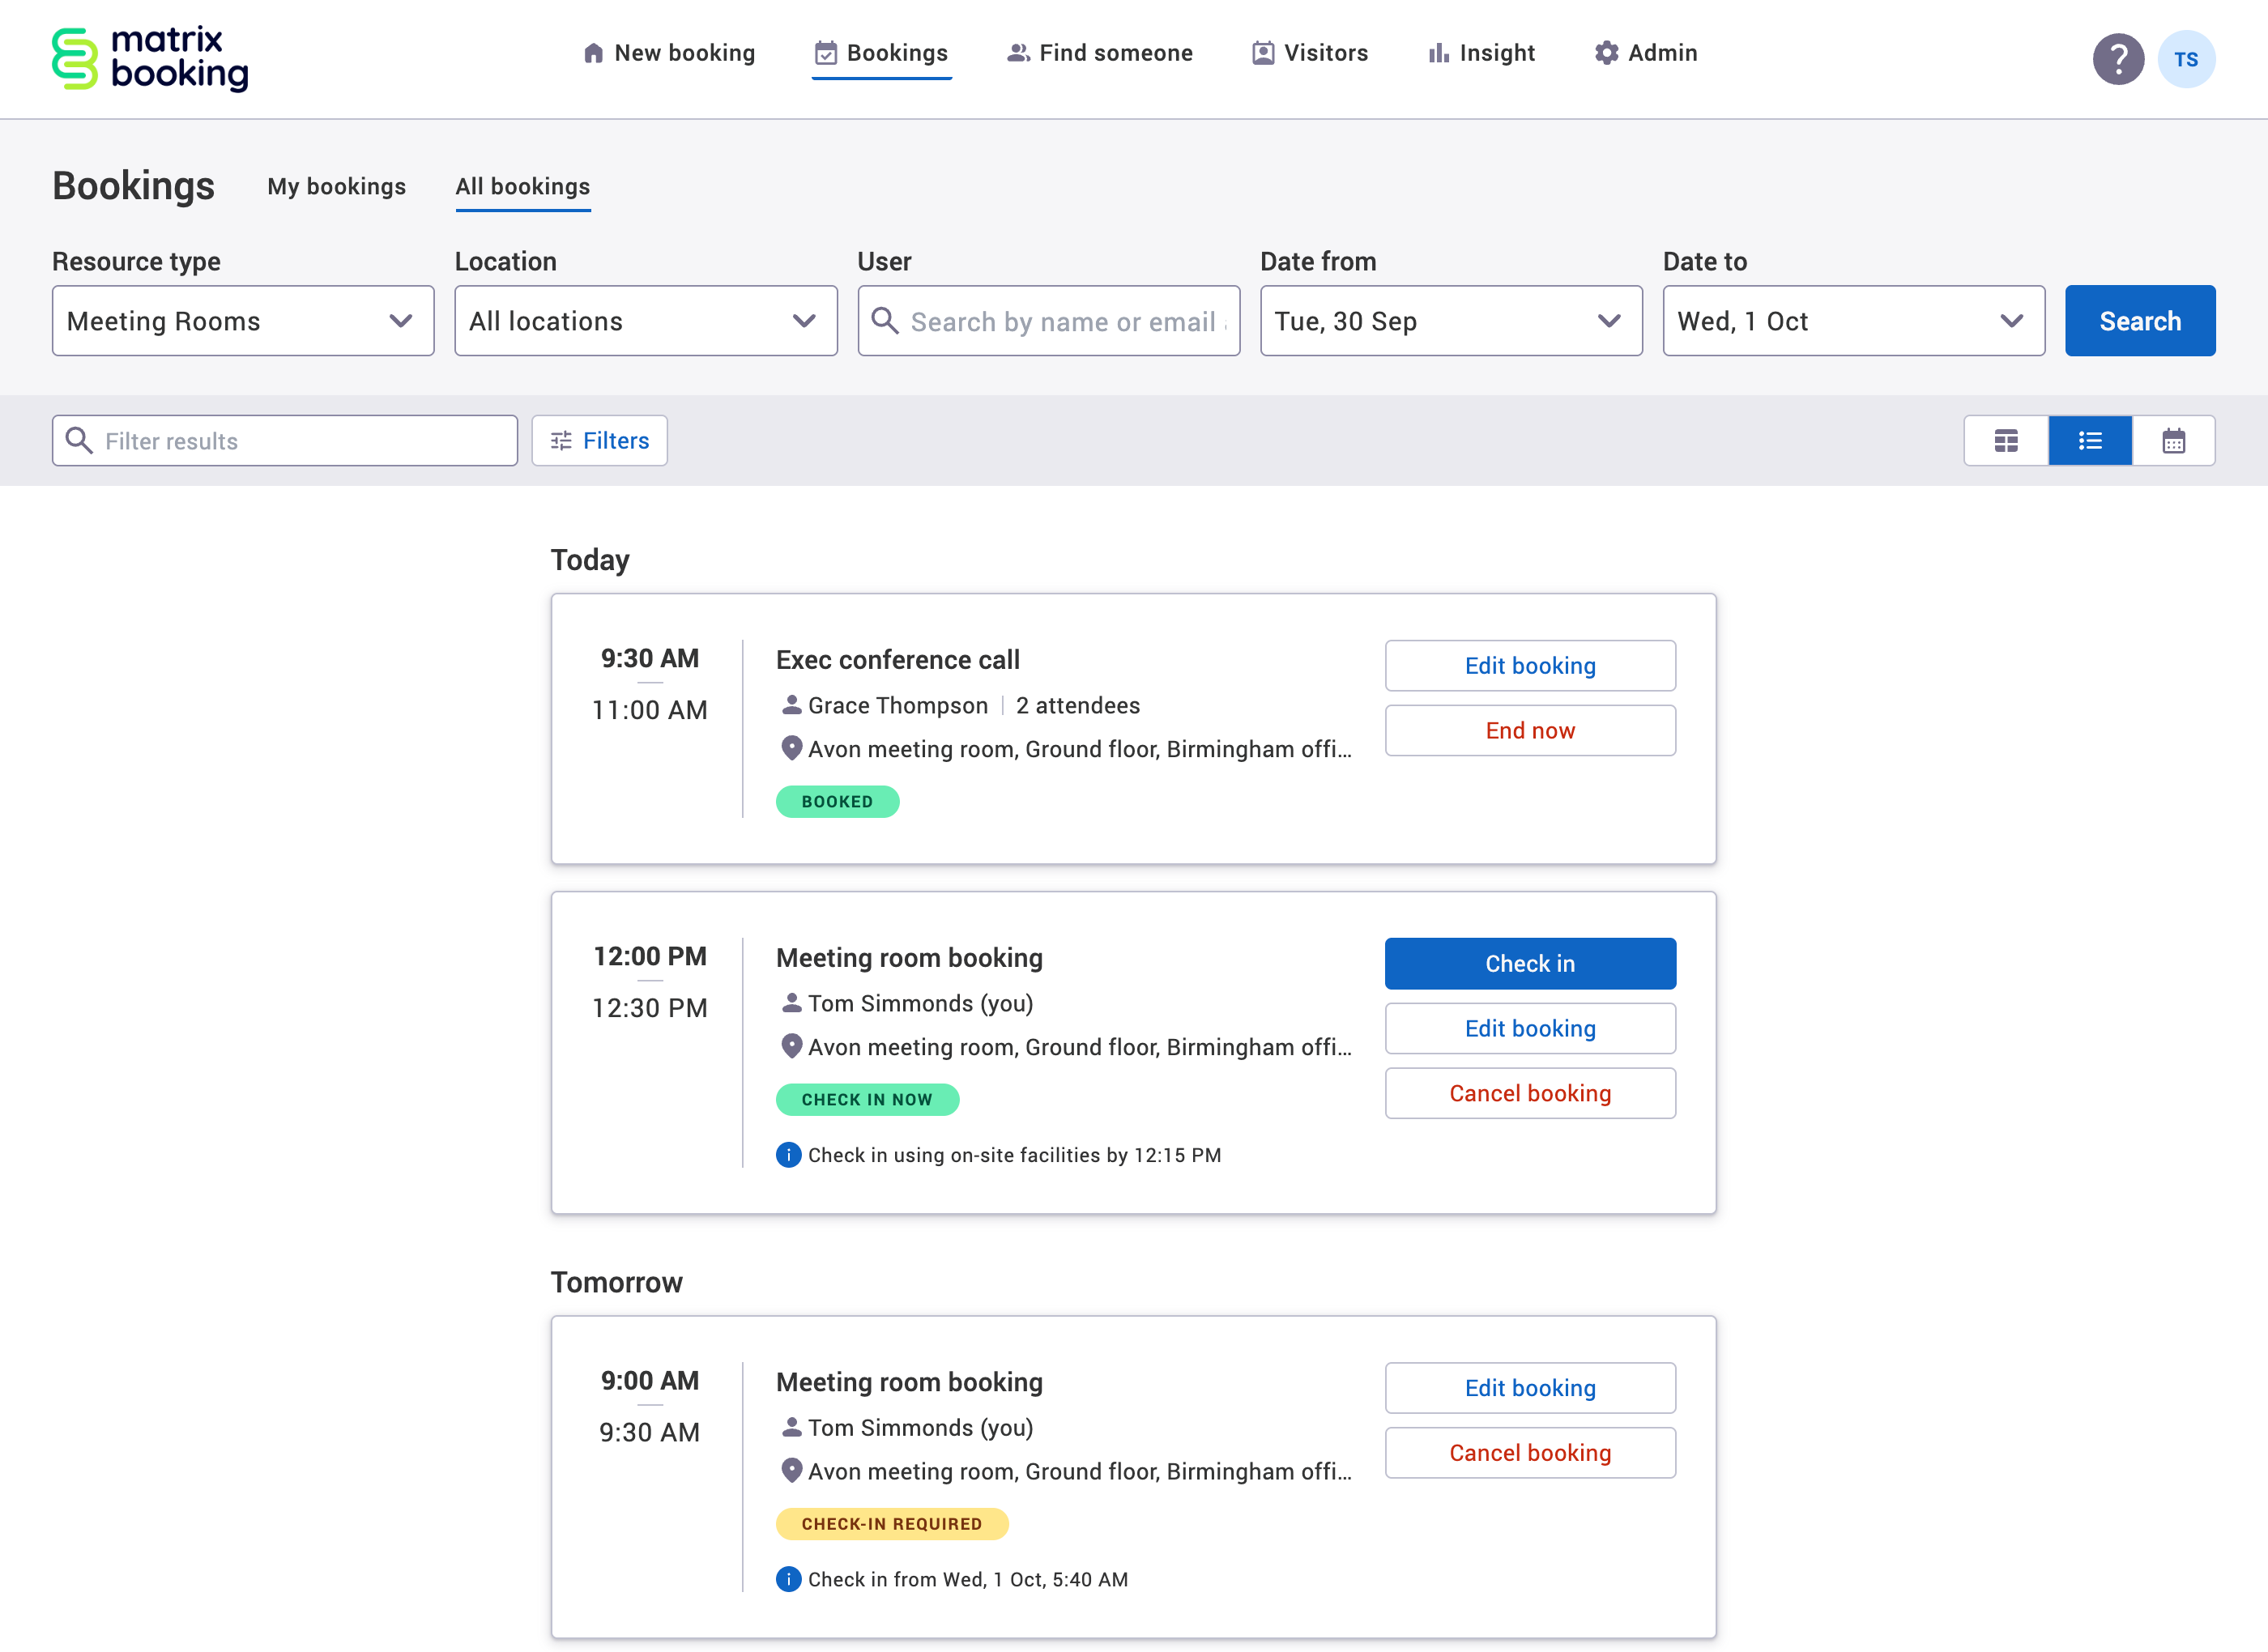This screenshot has width=2268, height=1652.
Task: Open the New booking home icon
Action: point(594,53)
